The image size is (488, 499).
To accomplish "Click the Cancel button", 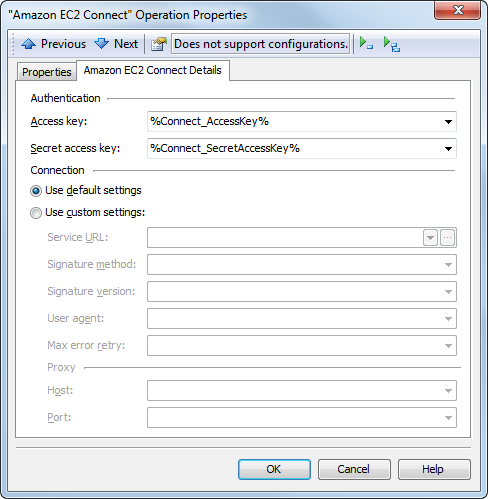I will pos(354,469).
